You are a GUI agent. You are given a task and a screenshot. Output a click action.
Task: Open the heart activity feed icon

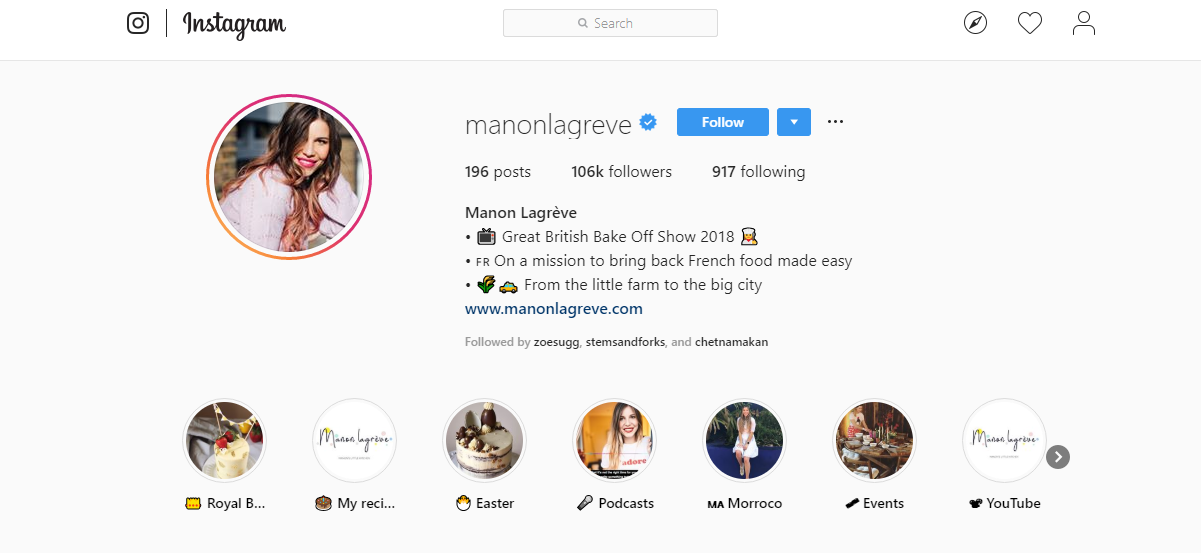point(1030,23)
